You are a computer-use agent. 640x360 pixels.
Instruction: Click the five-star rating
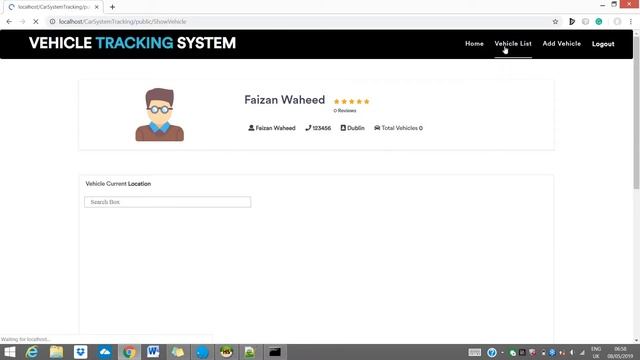[x=351, y=102]
